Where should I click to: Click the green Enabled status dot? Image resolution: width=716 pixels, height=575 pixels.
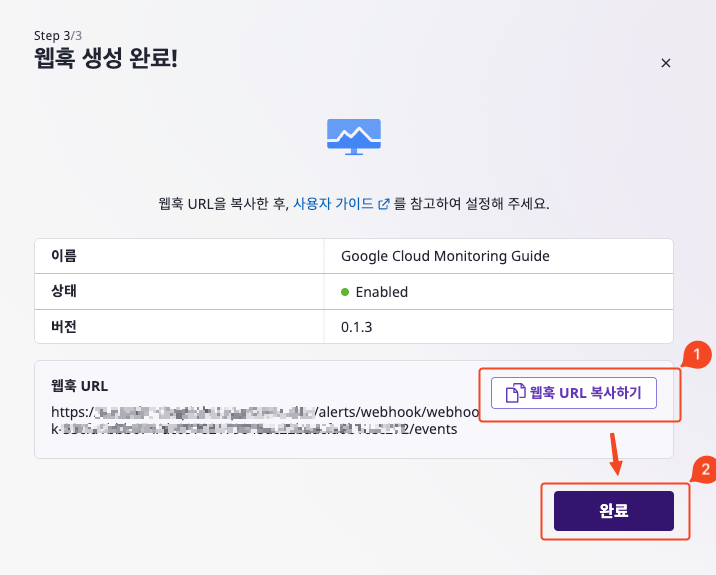(345, 292)
